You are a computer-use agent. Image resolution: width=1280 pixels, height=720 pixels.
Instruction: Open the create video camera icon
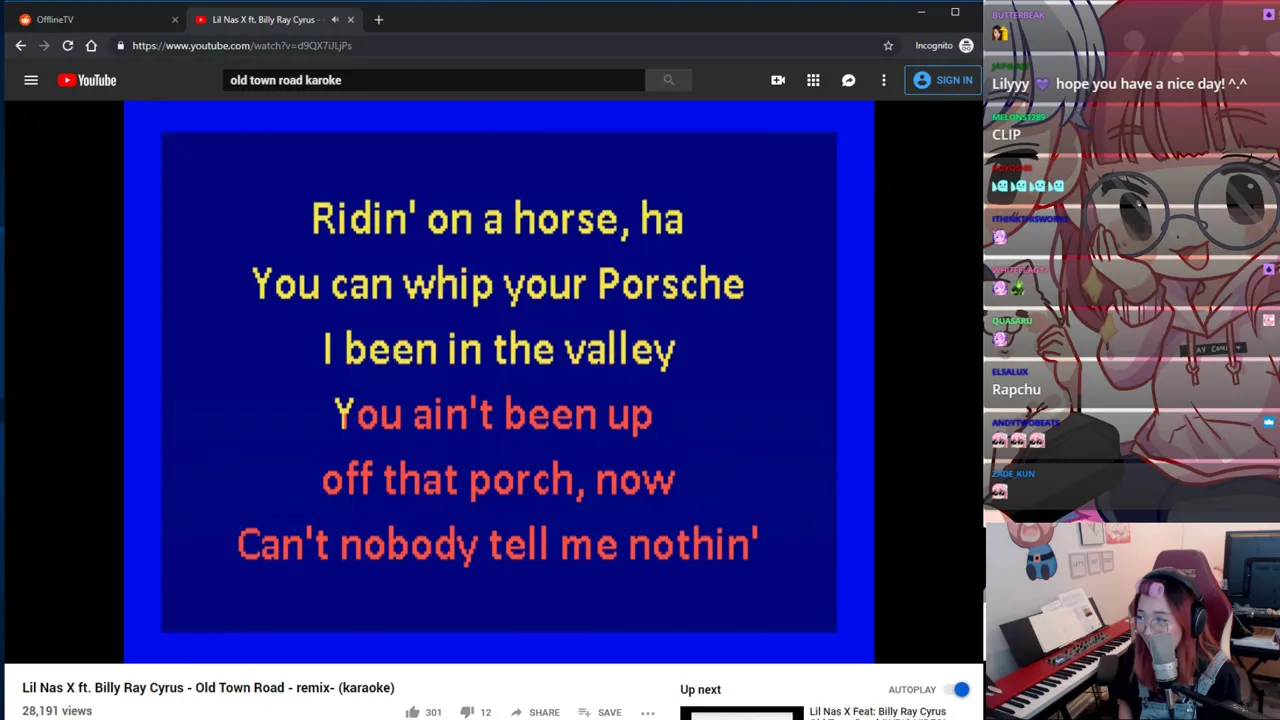coord(778,80)
